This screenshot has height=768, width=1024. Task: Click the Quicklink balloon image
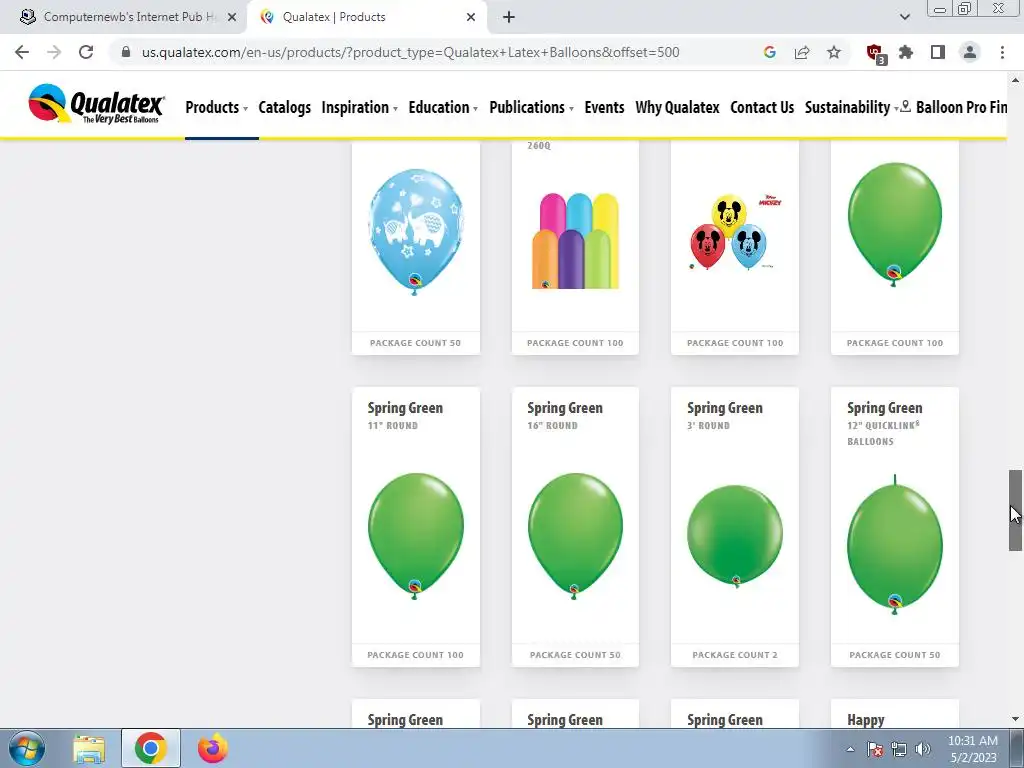click(895, 545)
